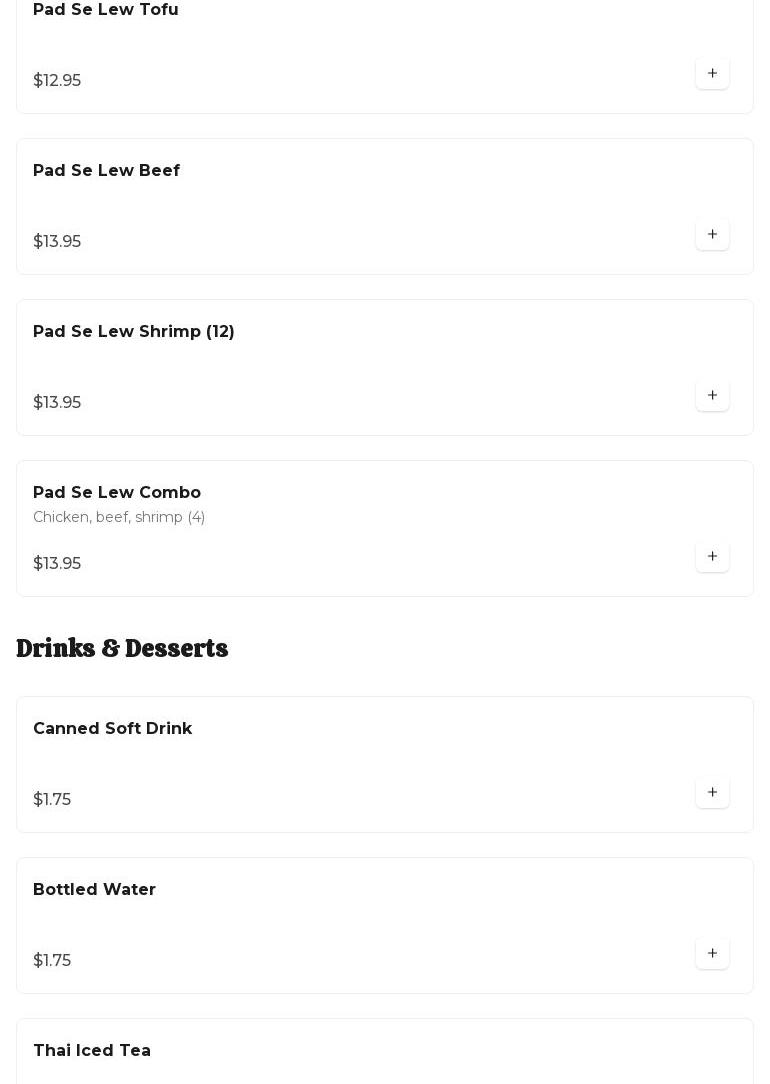Click plus icon for Bottled Water
The width and height of the screenshot is (770, 1084).
click(712, 954)
